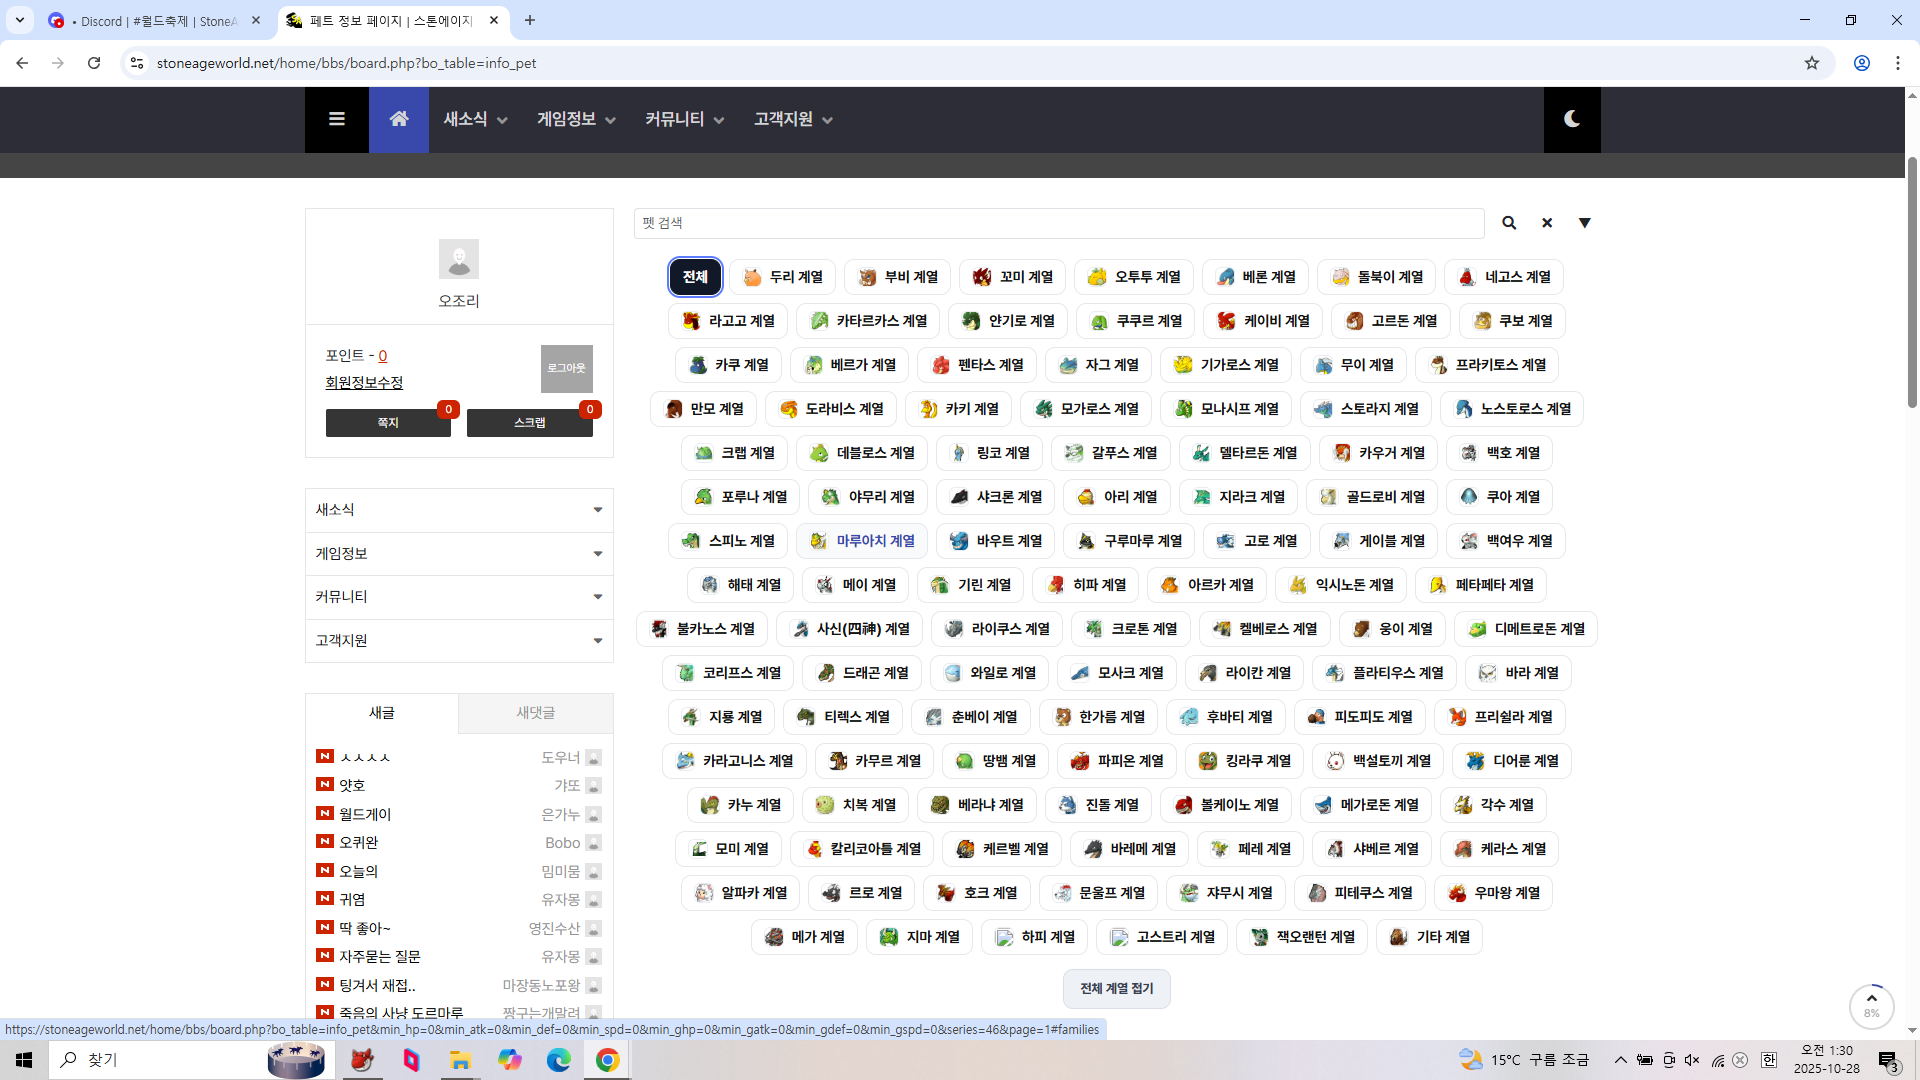This screenshot has height=1080, width=1920.
Task: Open Chrome from the Windows taskbar
Action: click(x=607, y=1060)
